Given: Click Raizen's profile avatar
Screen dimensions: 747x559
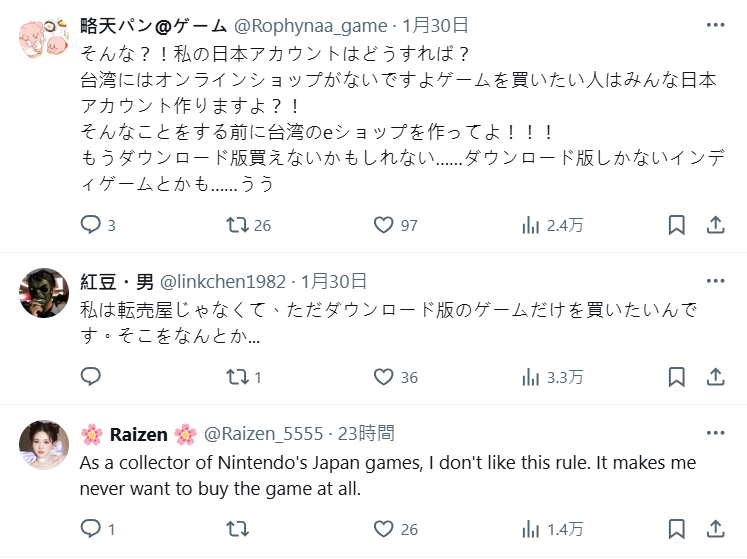Looking at the screenshot, I should (x=43, y=445).
